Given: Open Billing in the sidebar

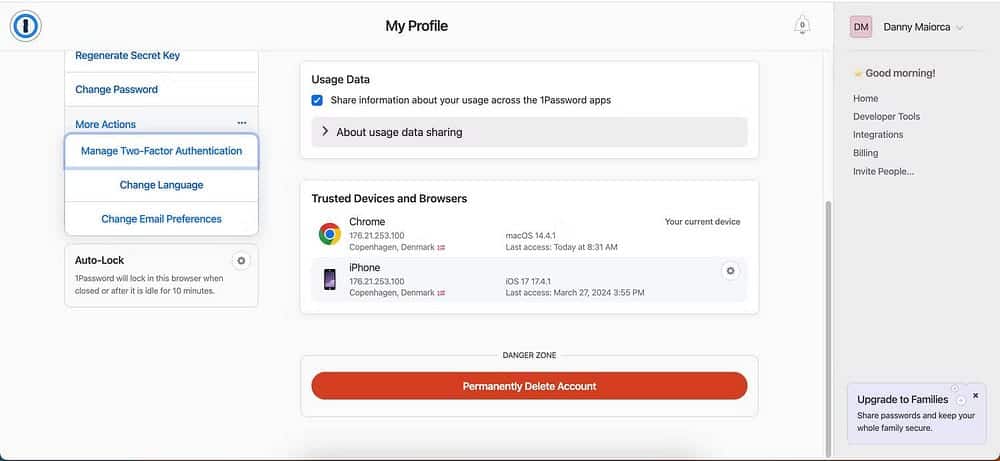Looking at the screenshot, I should (865, 153).
